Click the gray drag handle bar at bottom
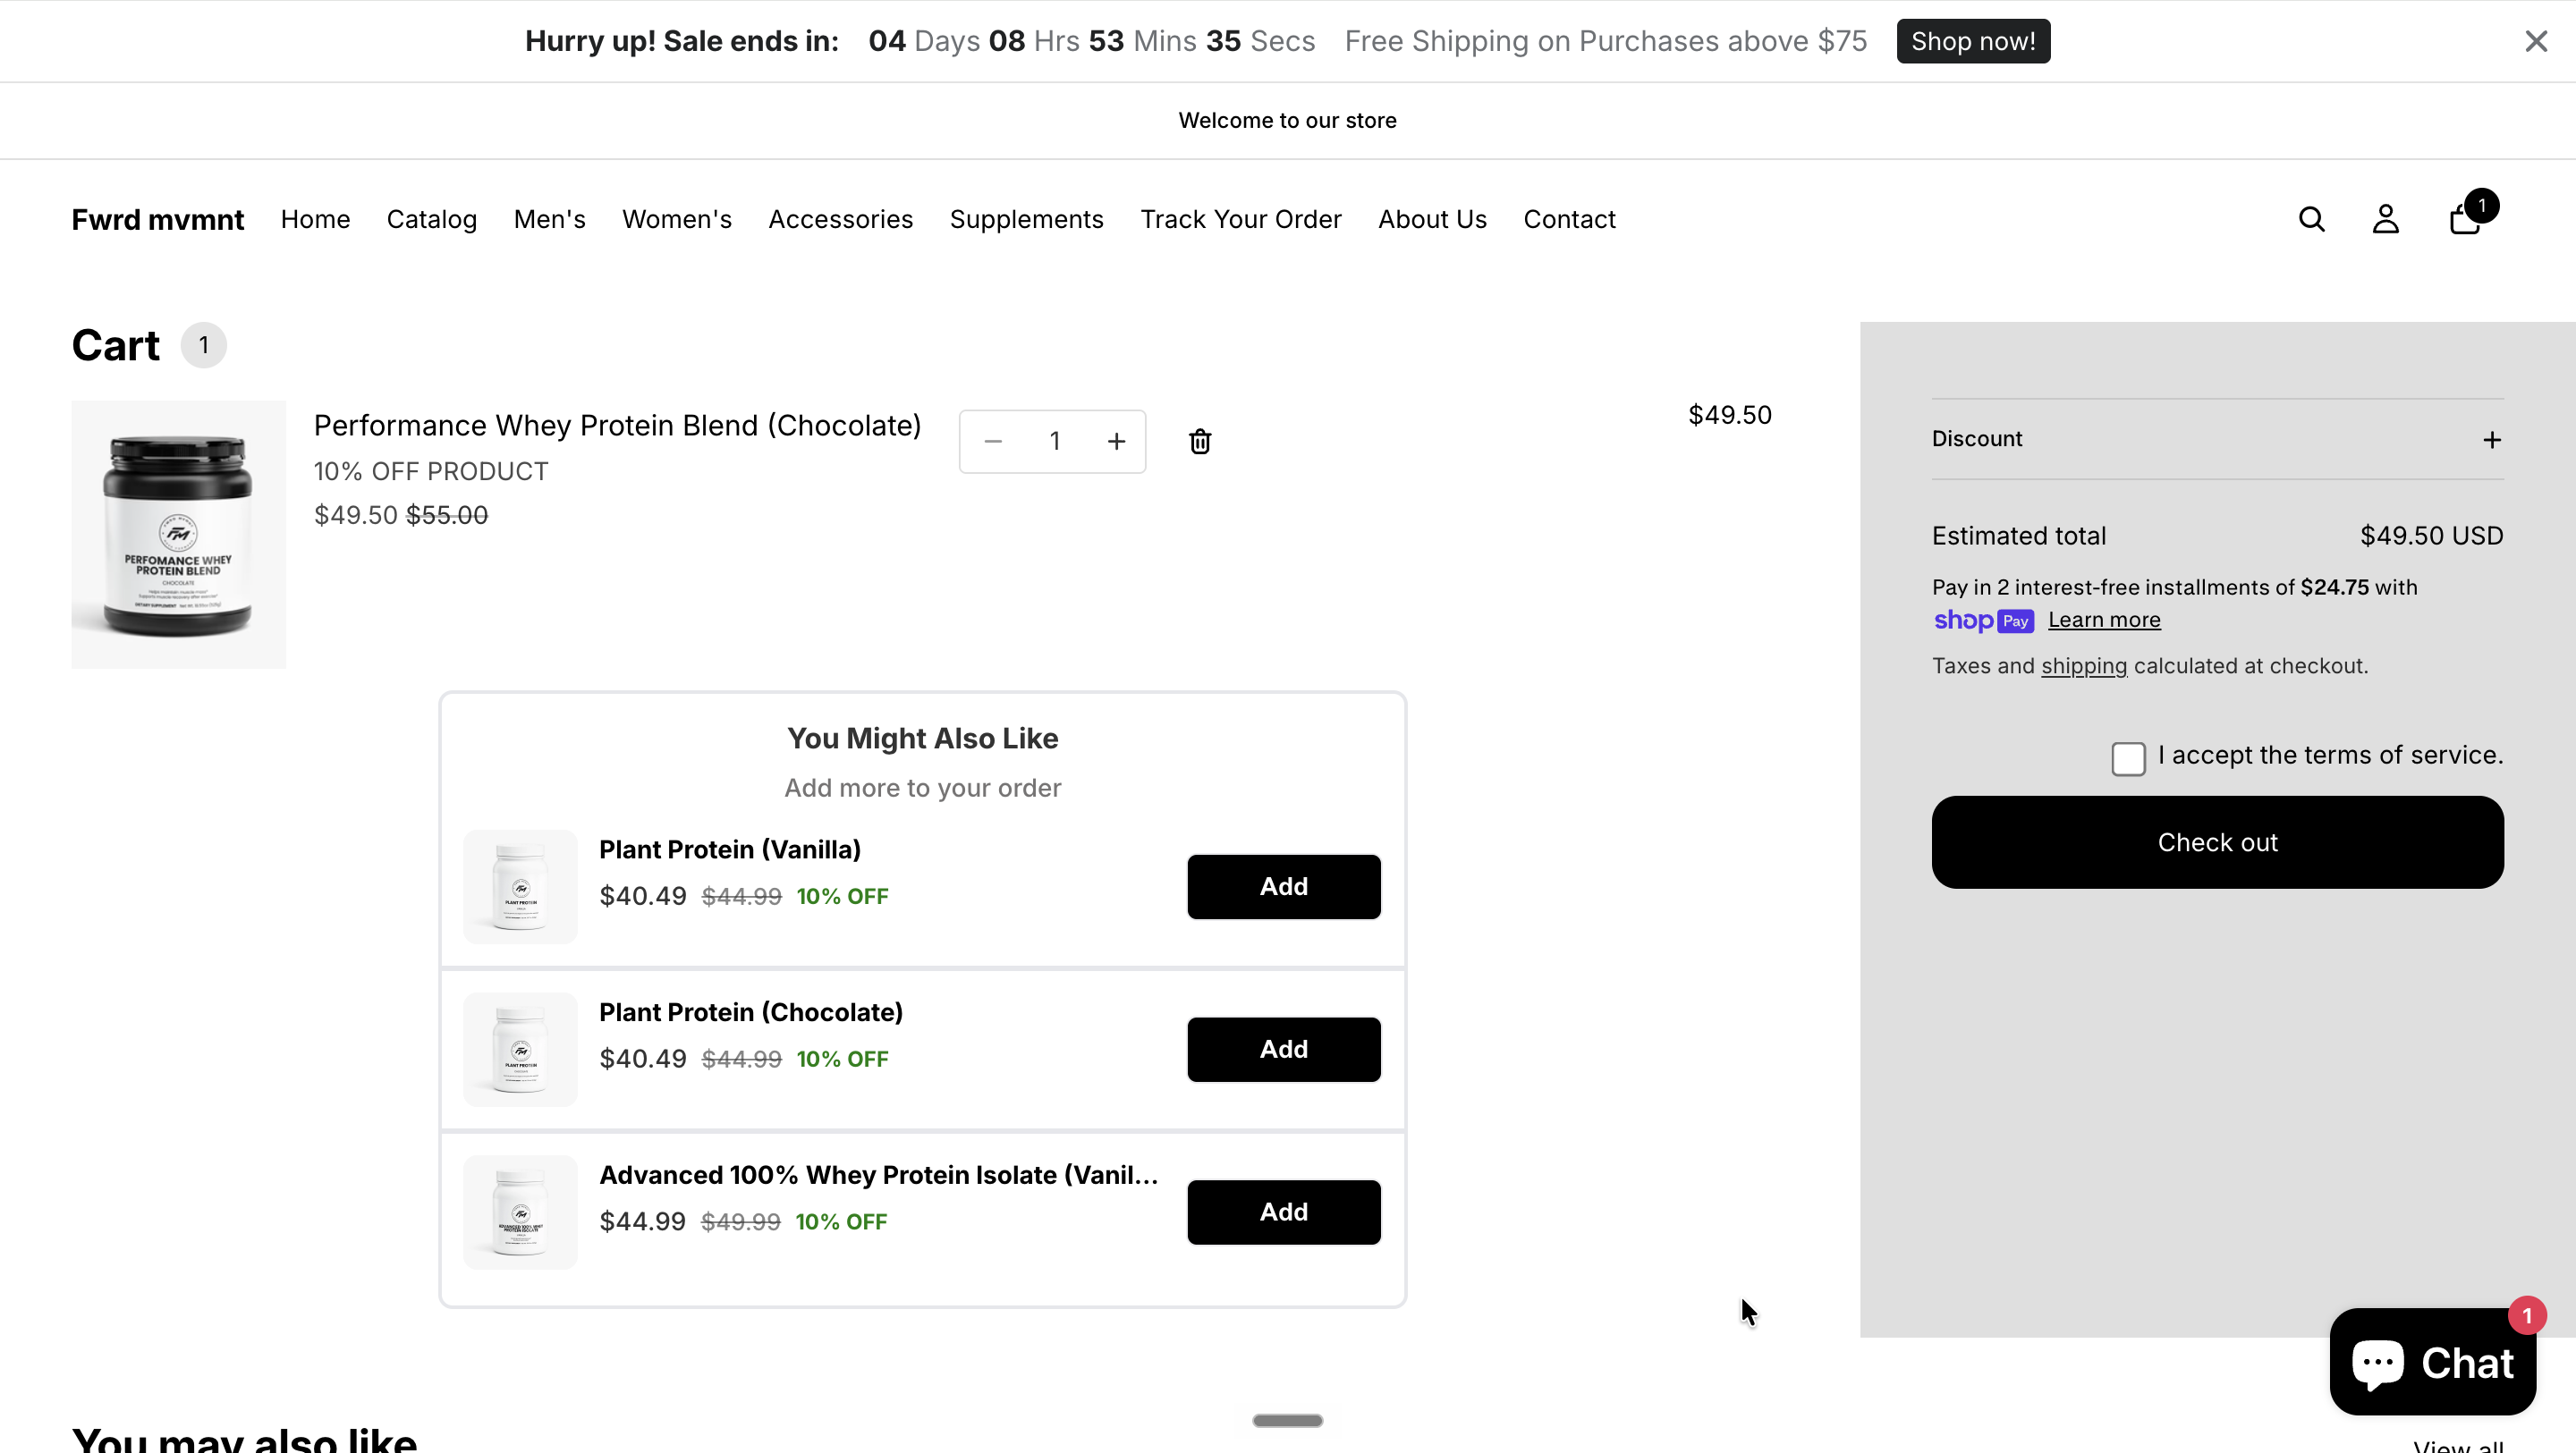 1287,1420
